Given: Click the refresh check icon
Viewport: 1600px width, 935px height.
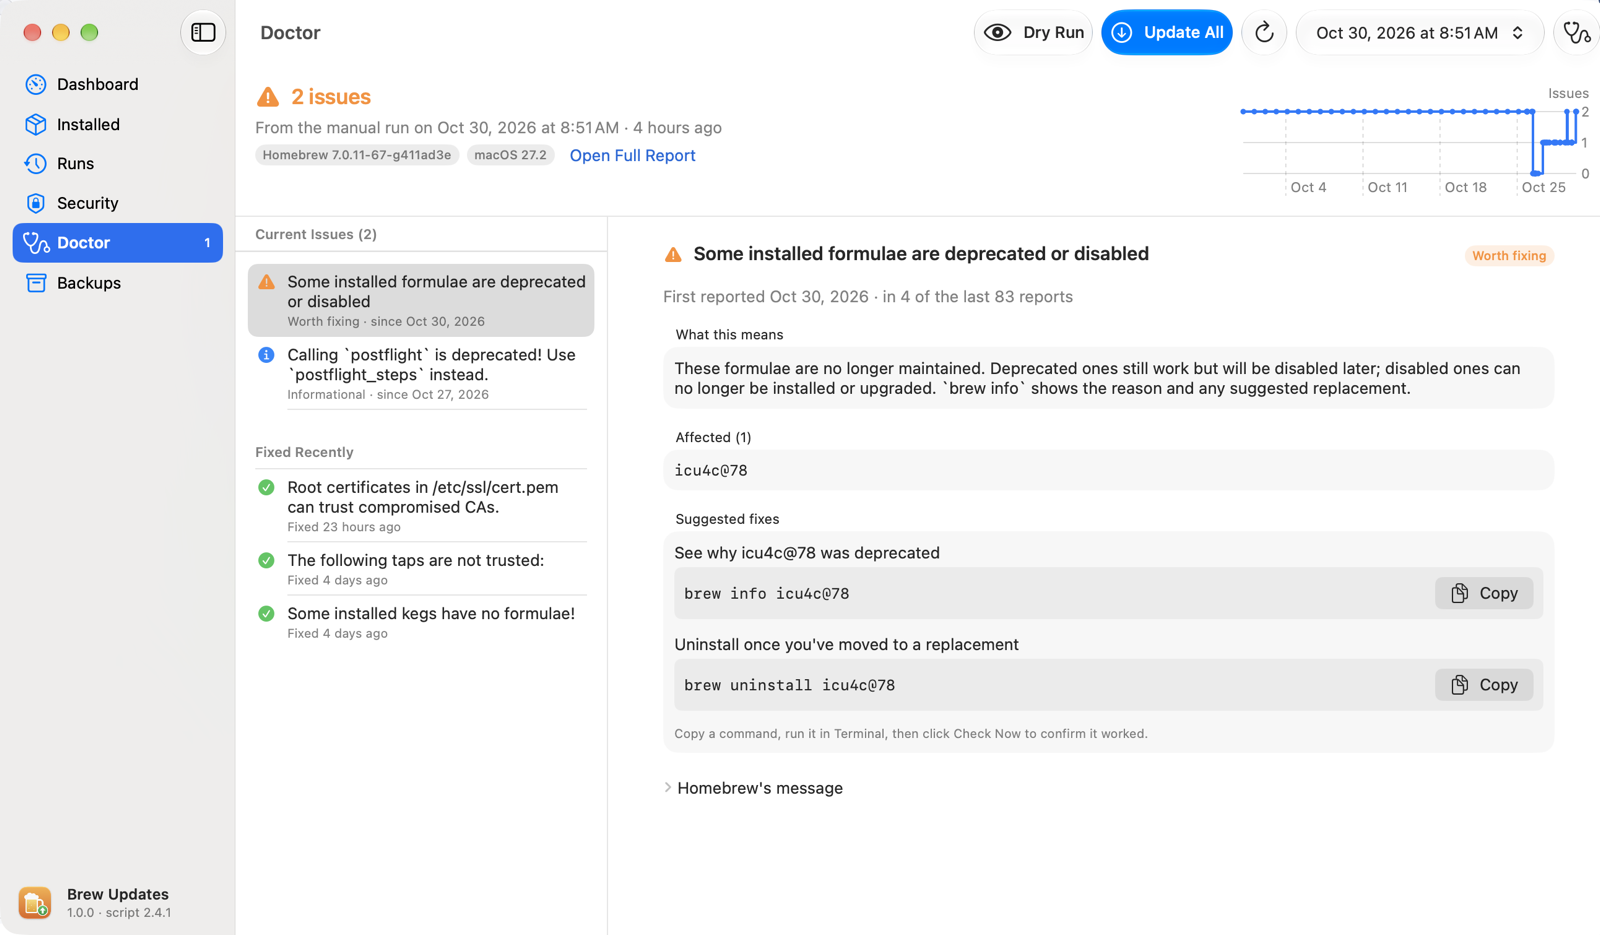Looking at the screenshot, I should (x=1264, y=32).
